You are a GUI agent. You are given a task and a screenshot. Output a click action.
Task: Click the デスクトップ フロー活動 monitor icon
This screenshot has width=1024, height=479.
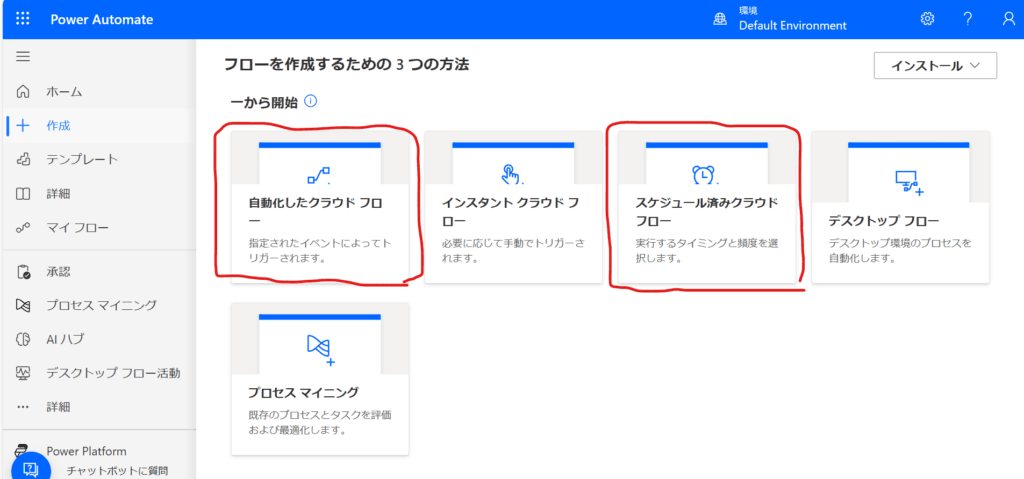[23, 373]
